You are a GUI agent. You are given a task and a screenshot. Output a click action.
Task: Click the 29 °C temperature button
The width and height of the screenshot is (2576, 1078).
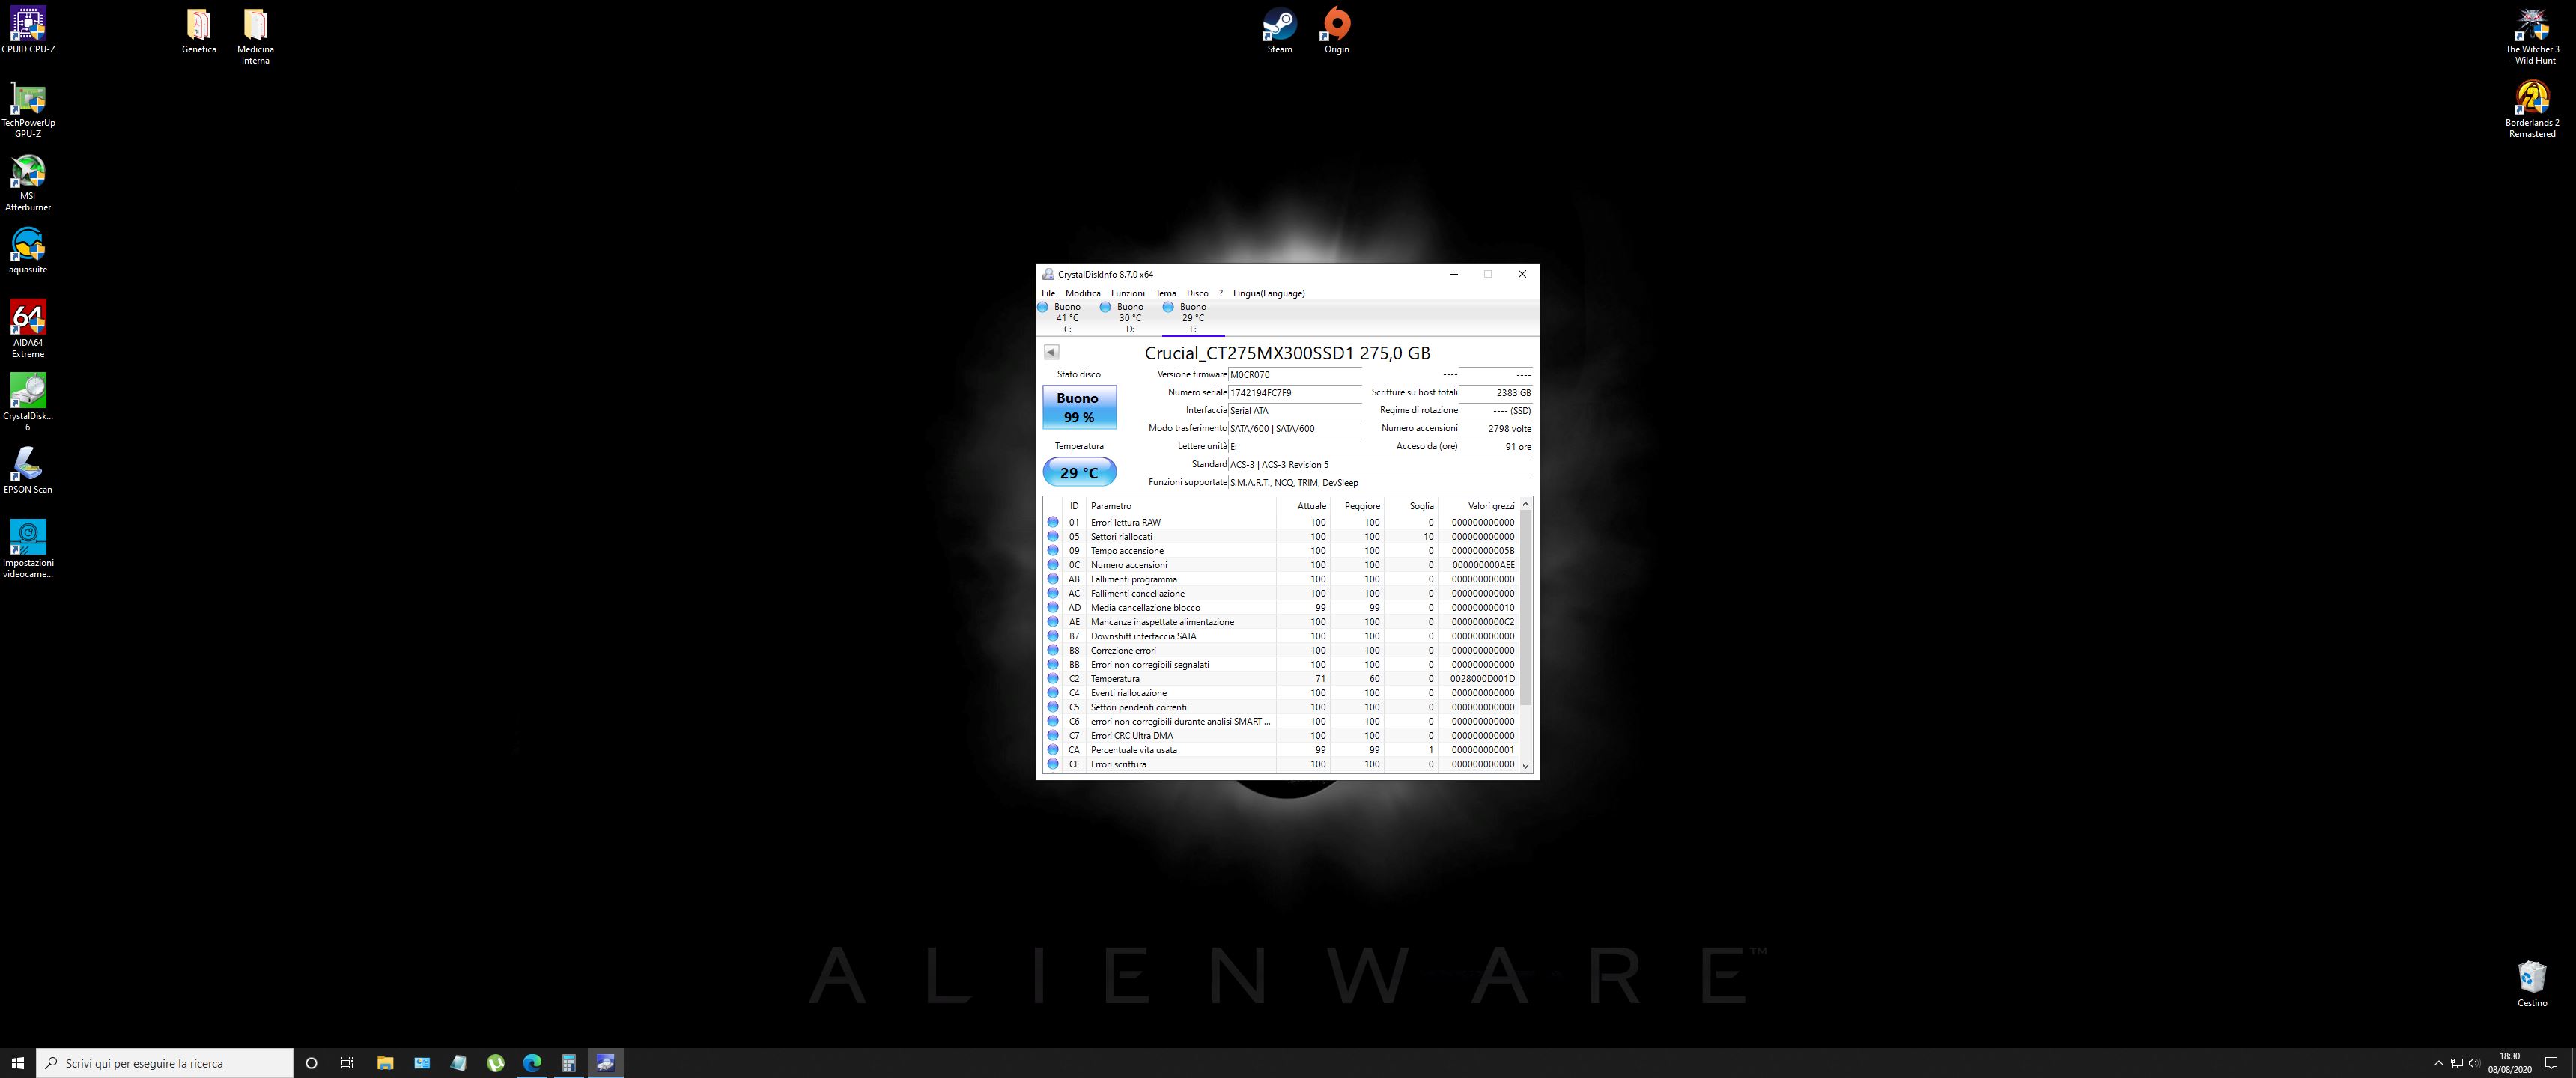click(1078, 472)
